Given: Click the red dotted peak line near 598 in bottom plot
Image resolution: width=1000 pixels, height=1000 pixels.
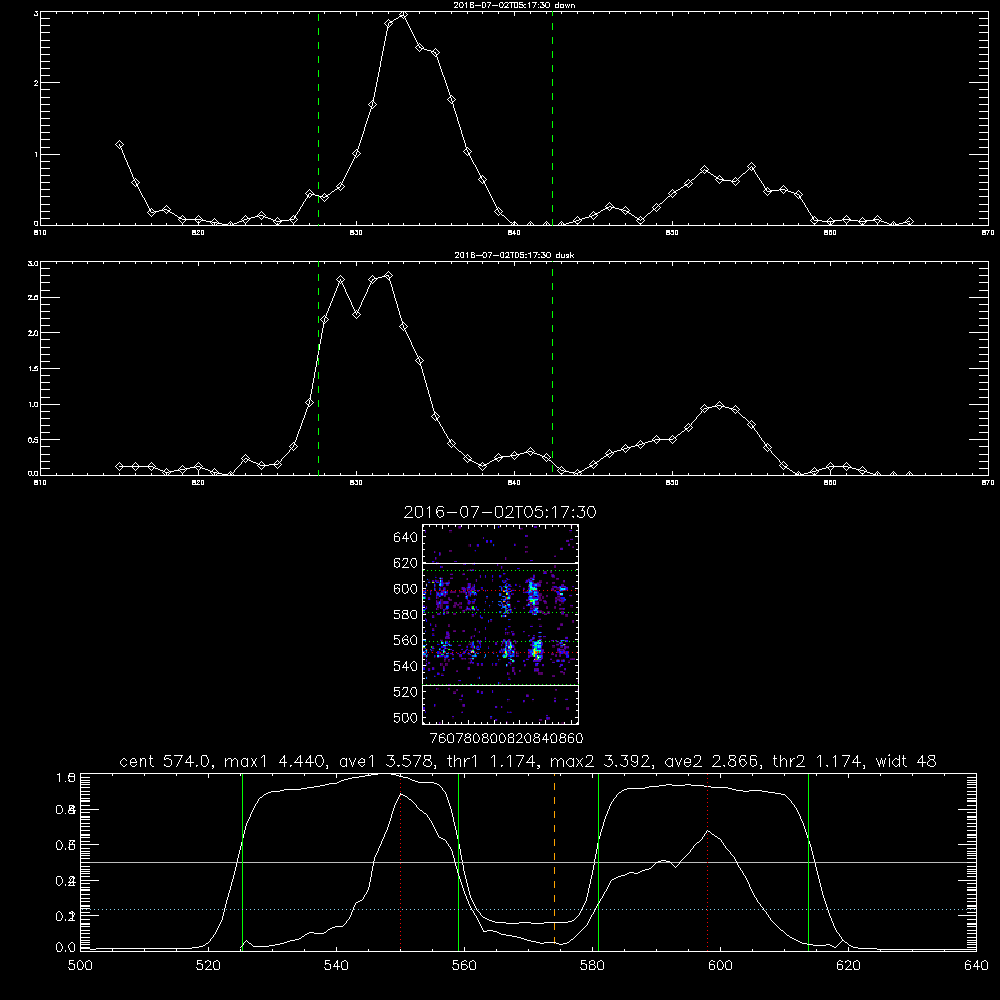Looking at the screenshot, I should click(708, 861).
